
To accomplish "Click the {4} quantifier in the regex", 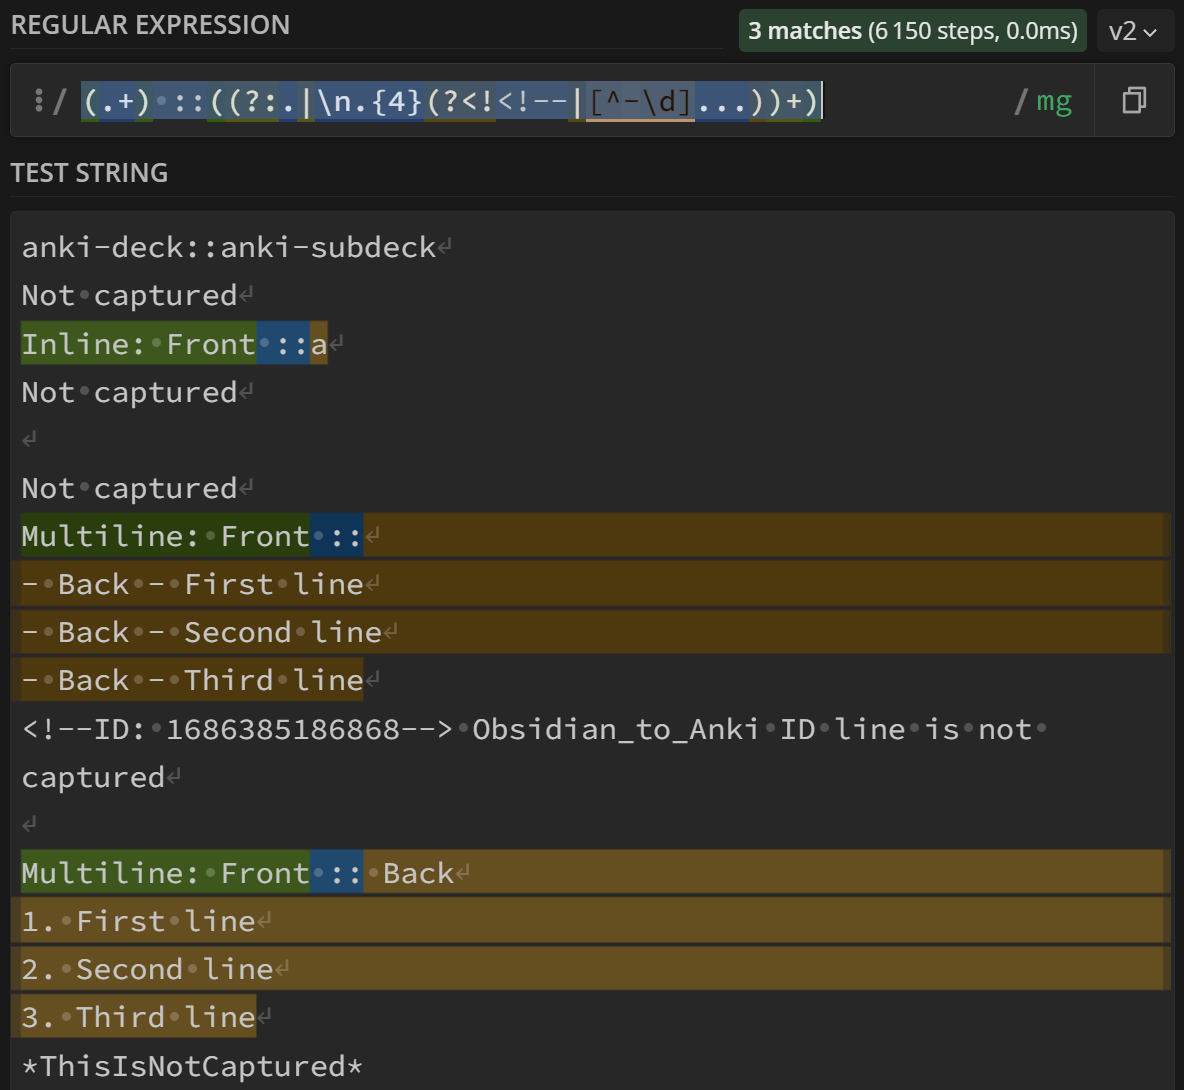I will (397, 101).
